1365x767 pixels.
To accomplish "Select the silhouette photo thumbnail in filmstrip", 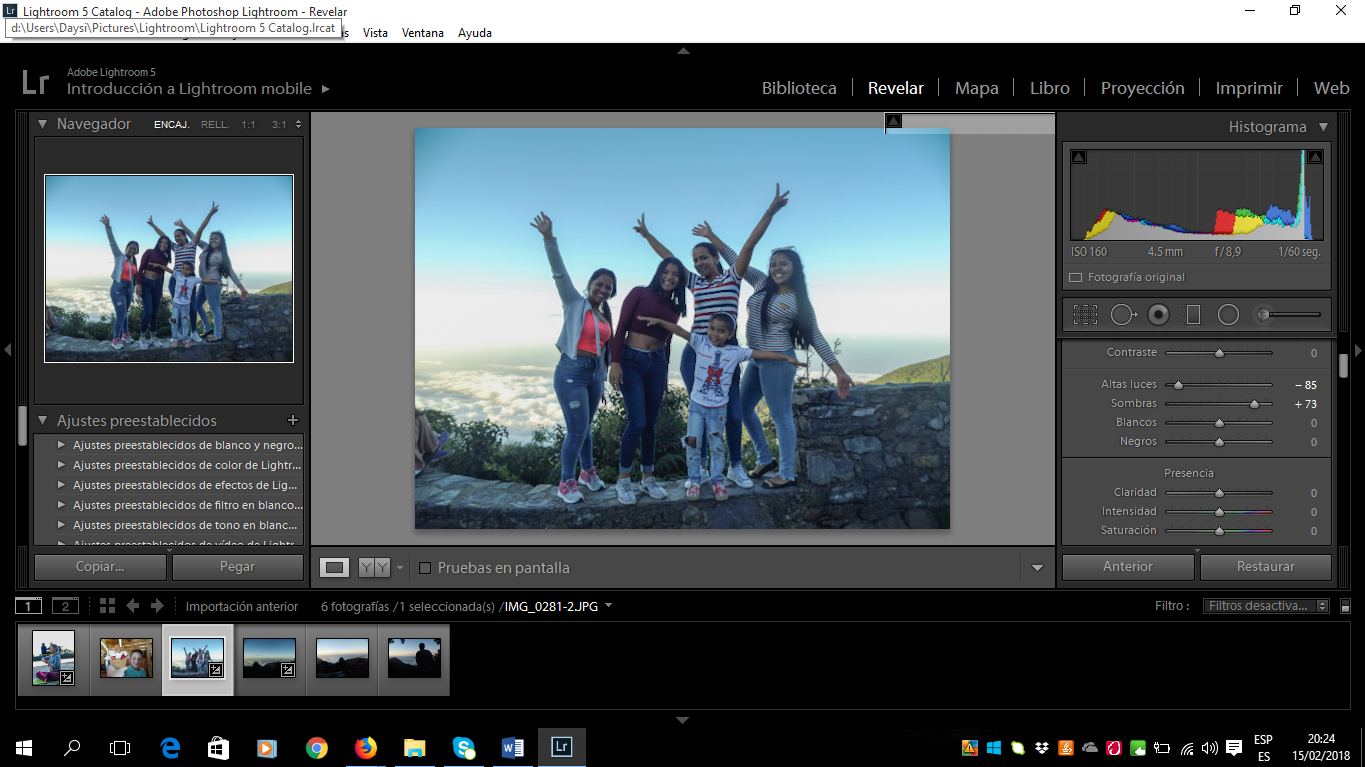I will point(414,658).
